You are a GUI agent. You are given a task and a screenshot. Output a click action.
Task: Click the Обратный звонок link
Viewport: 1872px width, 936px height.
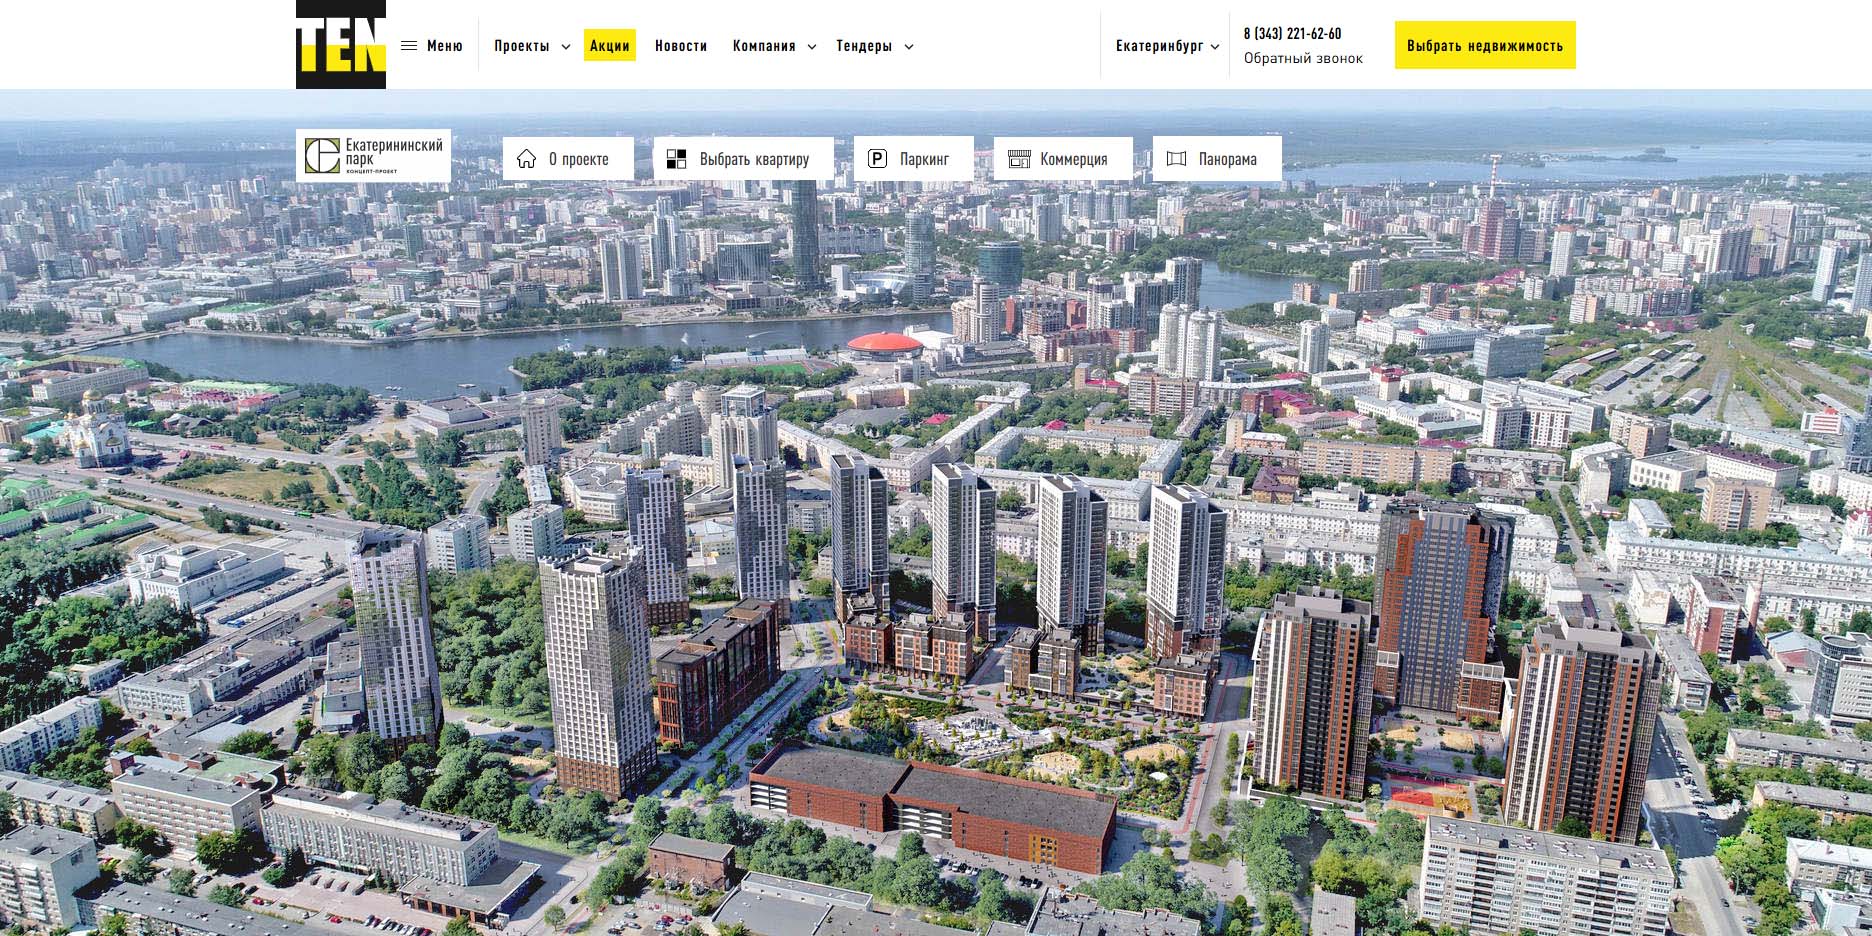point(1302,58)
